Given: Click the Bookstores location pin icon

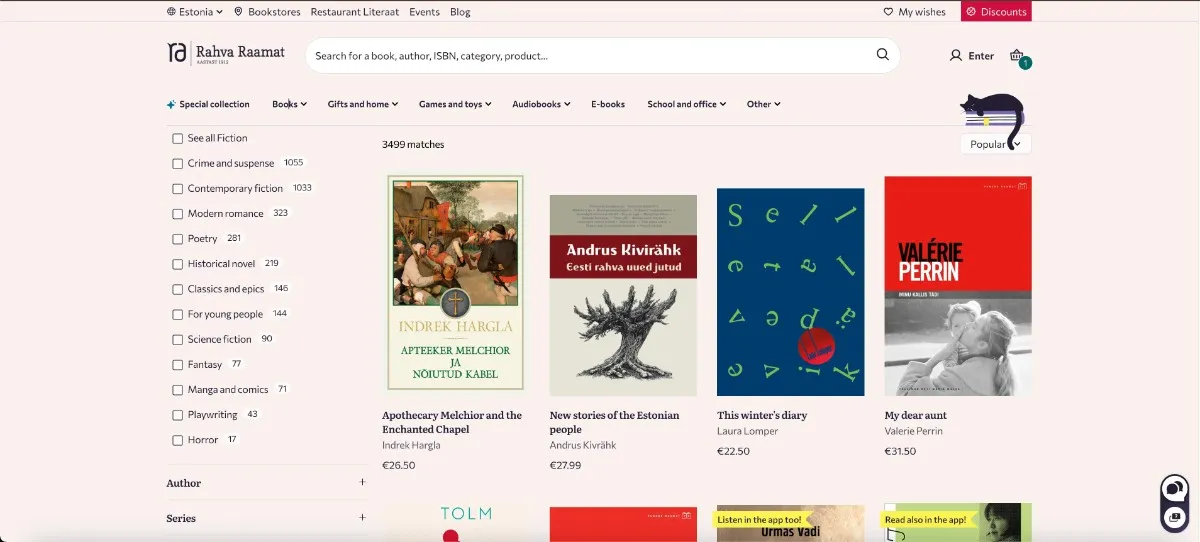Looking at the screenshot, I should tap(239, 12).
